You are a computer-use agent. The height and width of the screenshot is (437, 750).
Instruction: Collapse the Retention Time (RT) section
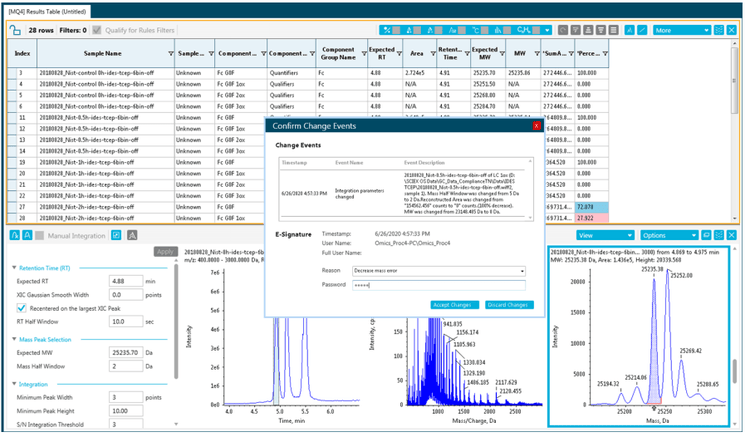13,267
